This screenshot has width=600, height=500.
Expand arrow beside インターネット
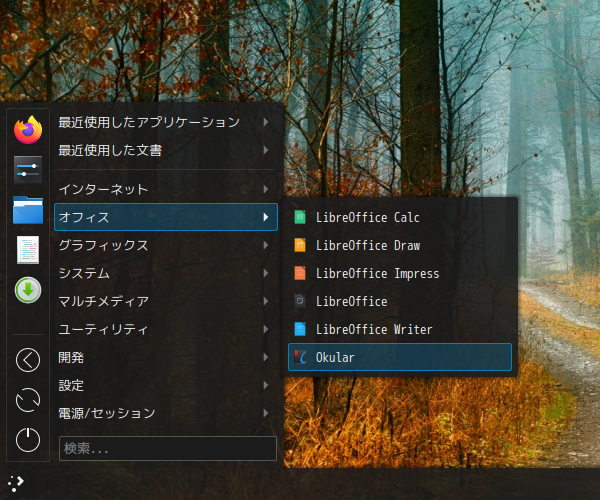(x=266, y=189)
